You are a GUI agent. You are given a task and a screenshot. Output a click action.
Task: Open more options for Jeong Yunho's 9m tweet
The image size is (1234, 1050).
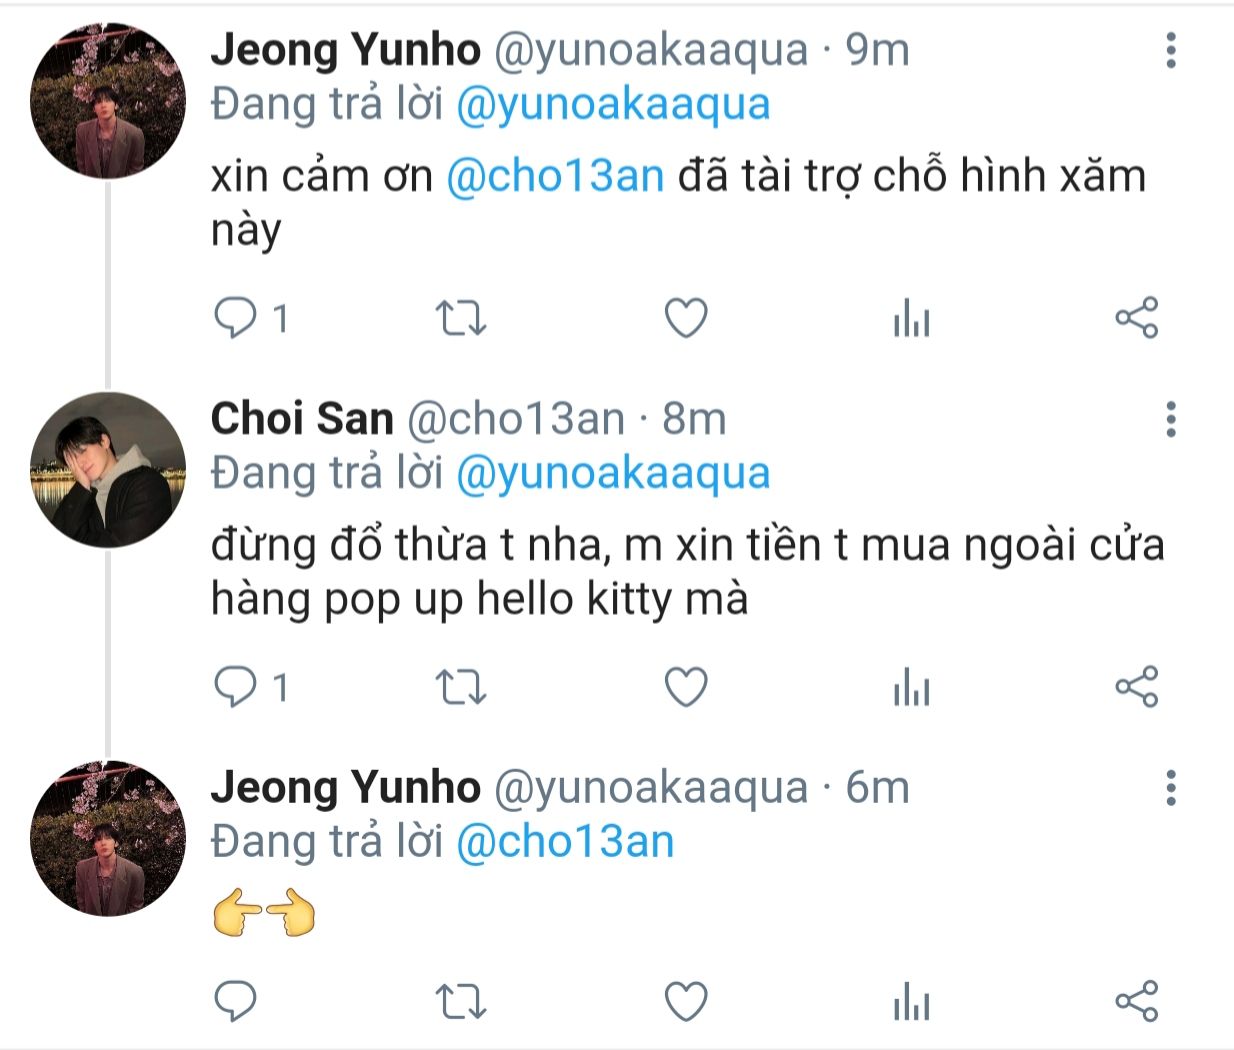(1170, 50)
